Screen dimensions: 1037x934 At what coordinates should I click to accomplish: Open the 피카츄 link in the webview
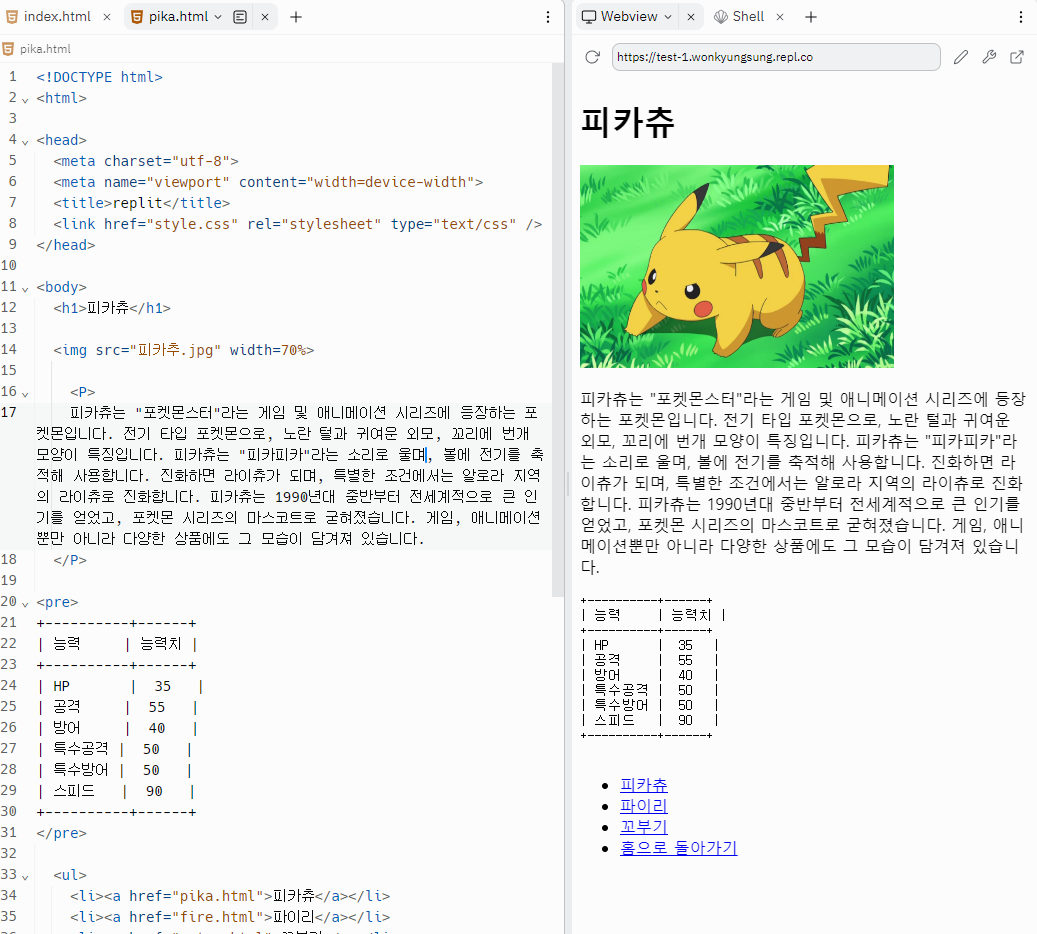(x=643, y=785)
